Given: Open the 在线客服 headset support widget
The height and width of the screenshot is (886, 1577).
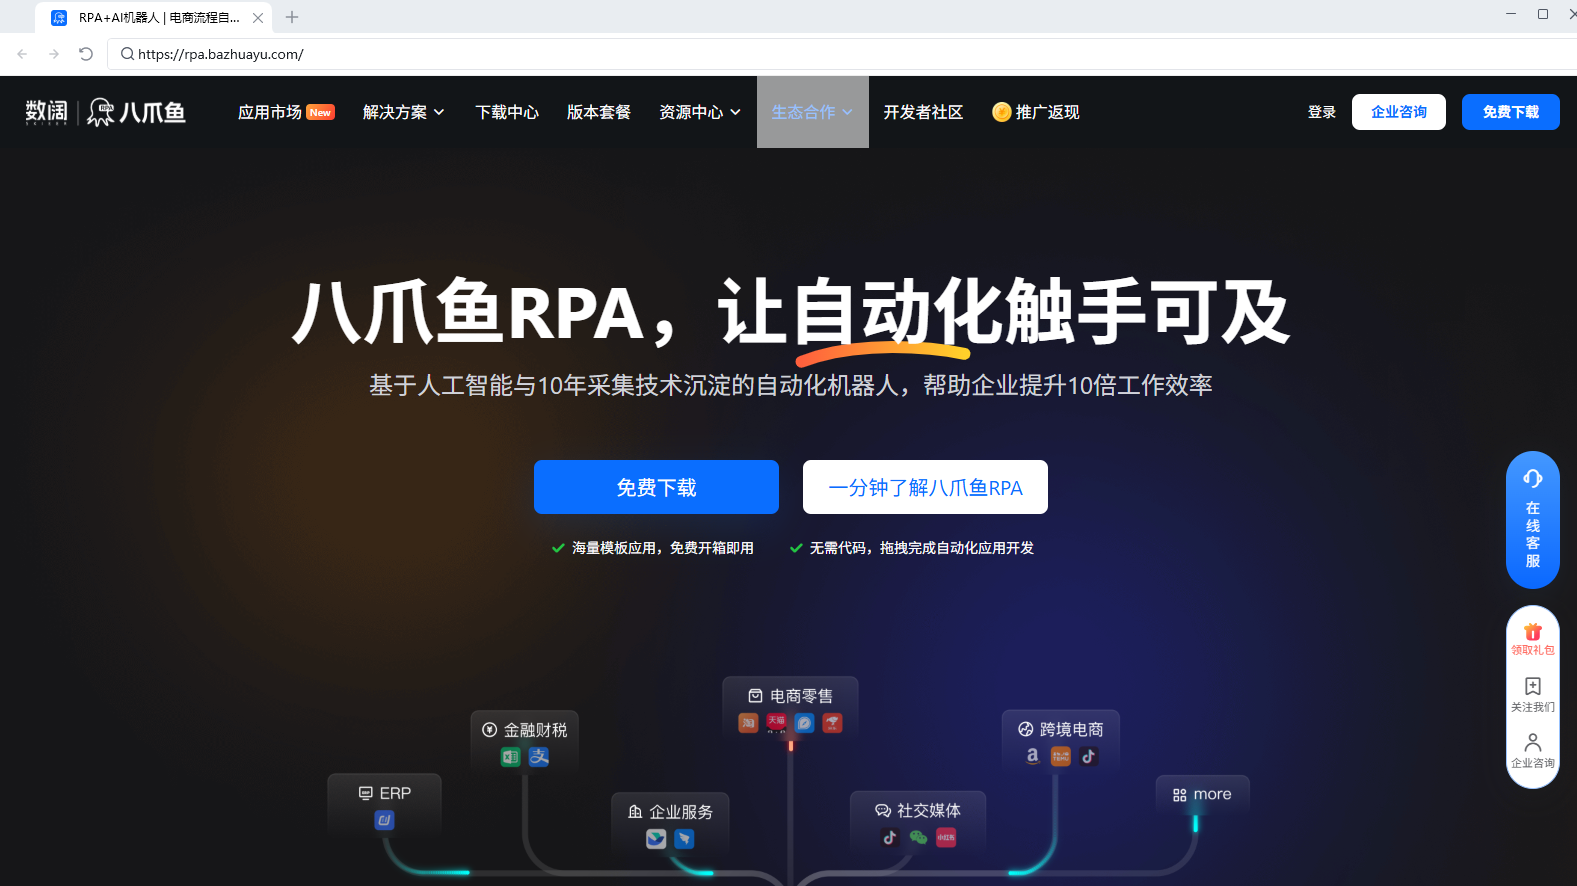Looking at the screenshot, I should (x=1533, y=520).
